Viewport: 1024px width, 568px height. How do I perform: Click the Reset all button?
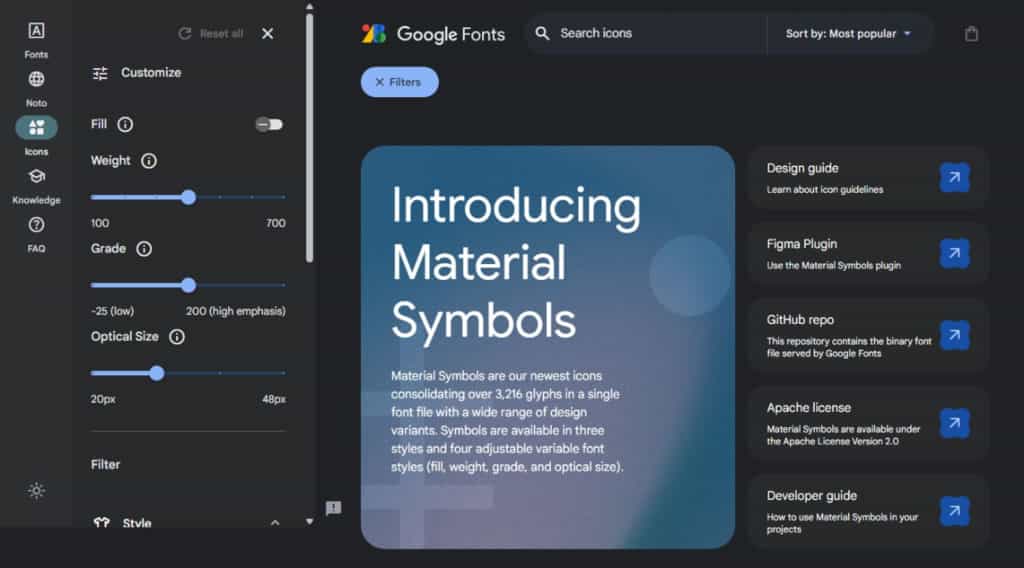(x=211, y=34)
